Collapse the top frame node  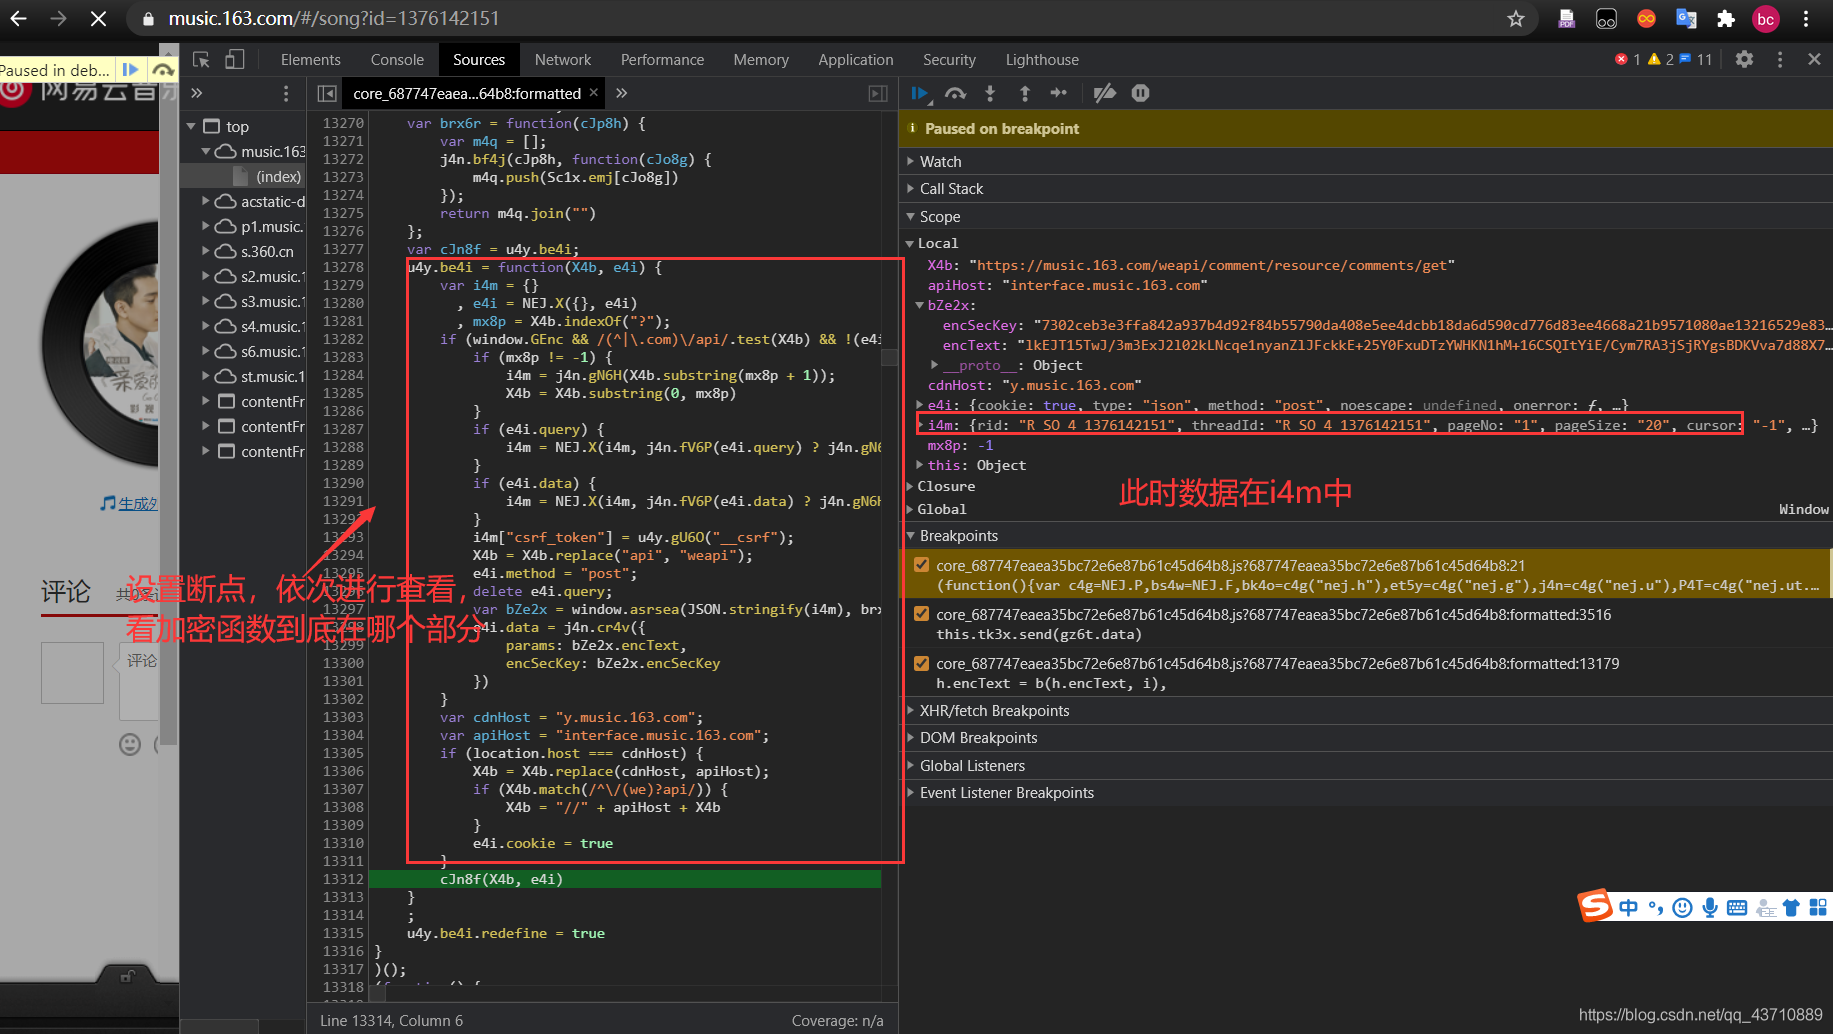(191, 126)
